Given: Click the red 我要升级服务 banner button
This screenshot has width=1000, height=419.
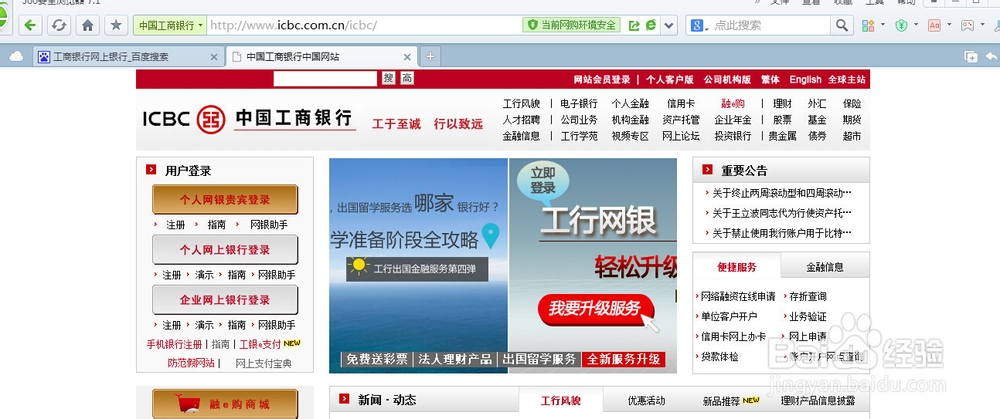Looking at the screenshot, I should click(x=595, y=309).
